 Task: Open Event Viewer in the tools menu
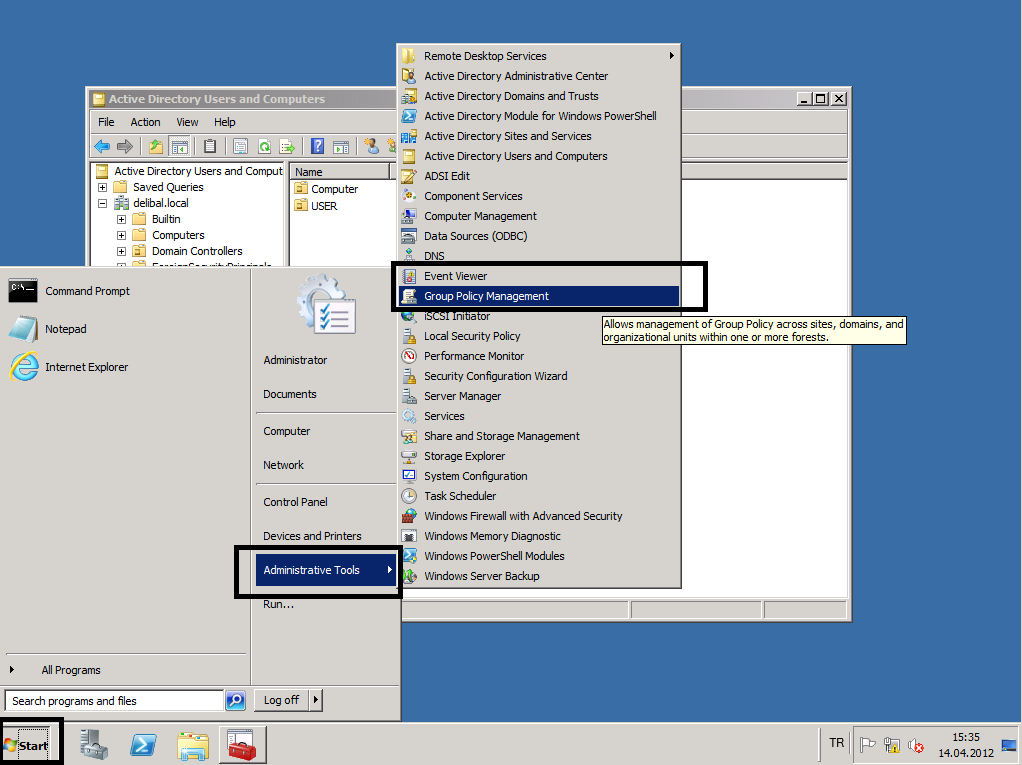pyautogui.click(x=455, y=276)
